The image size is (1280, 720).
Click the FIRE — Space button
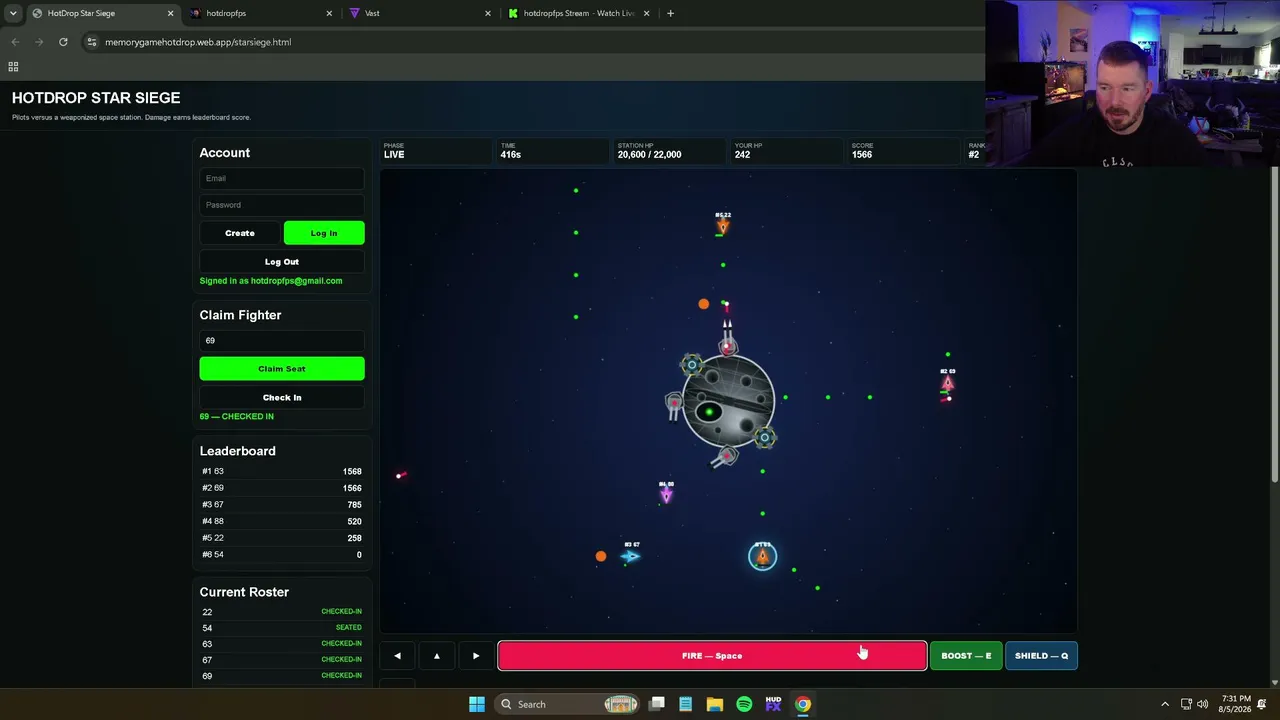point(712,656)
